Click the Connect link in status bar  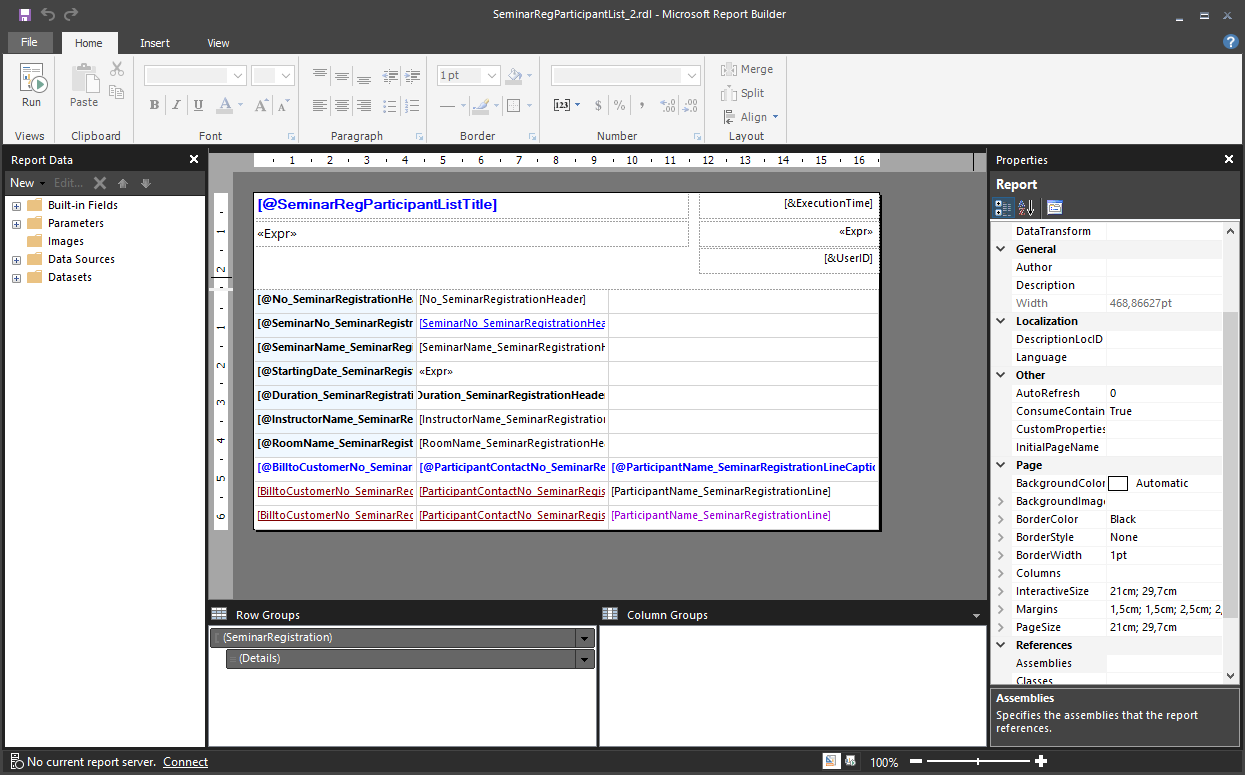pyautogui.click(x=186, y=762)
